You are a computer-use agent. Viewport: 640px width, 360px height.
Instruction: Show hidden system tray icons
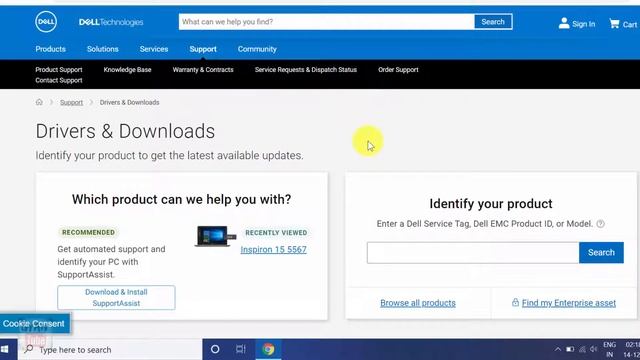558,349
